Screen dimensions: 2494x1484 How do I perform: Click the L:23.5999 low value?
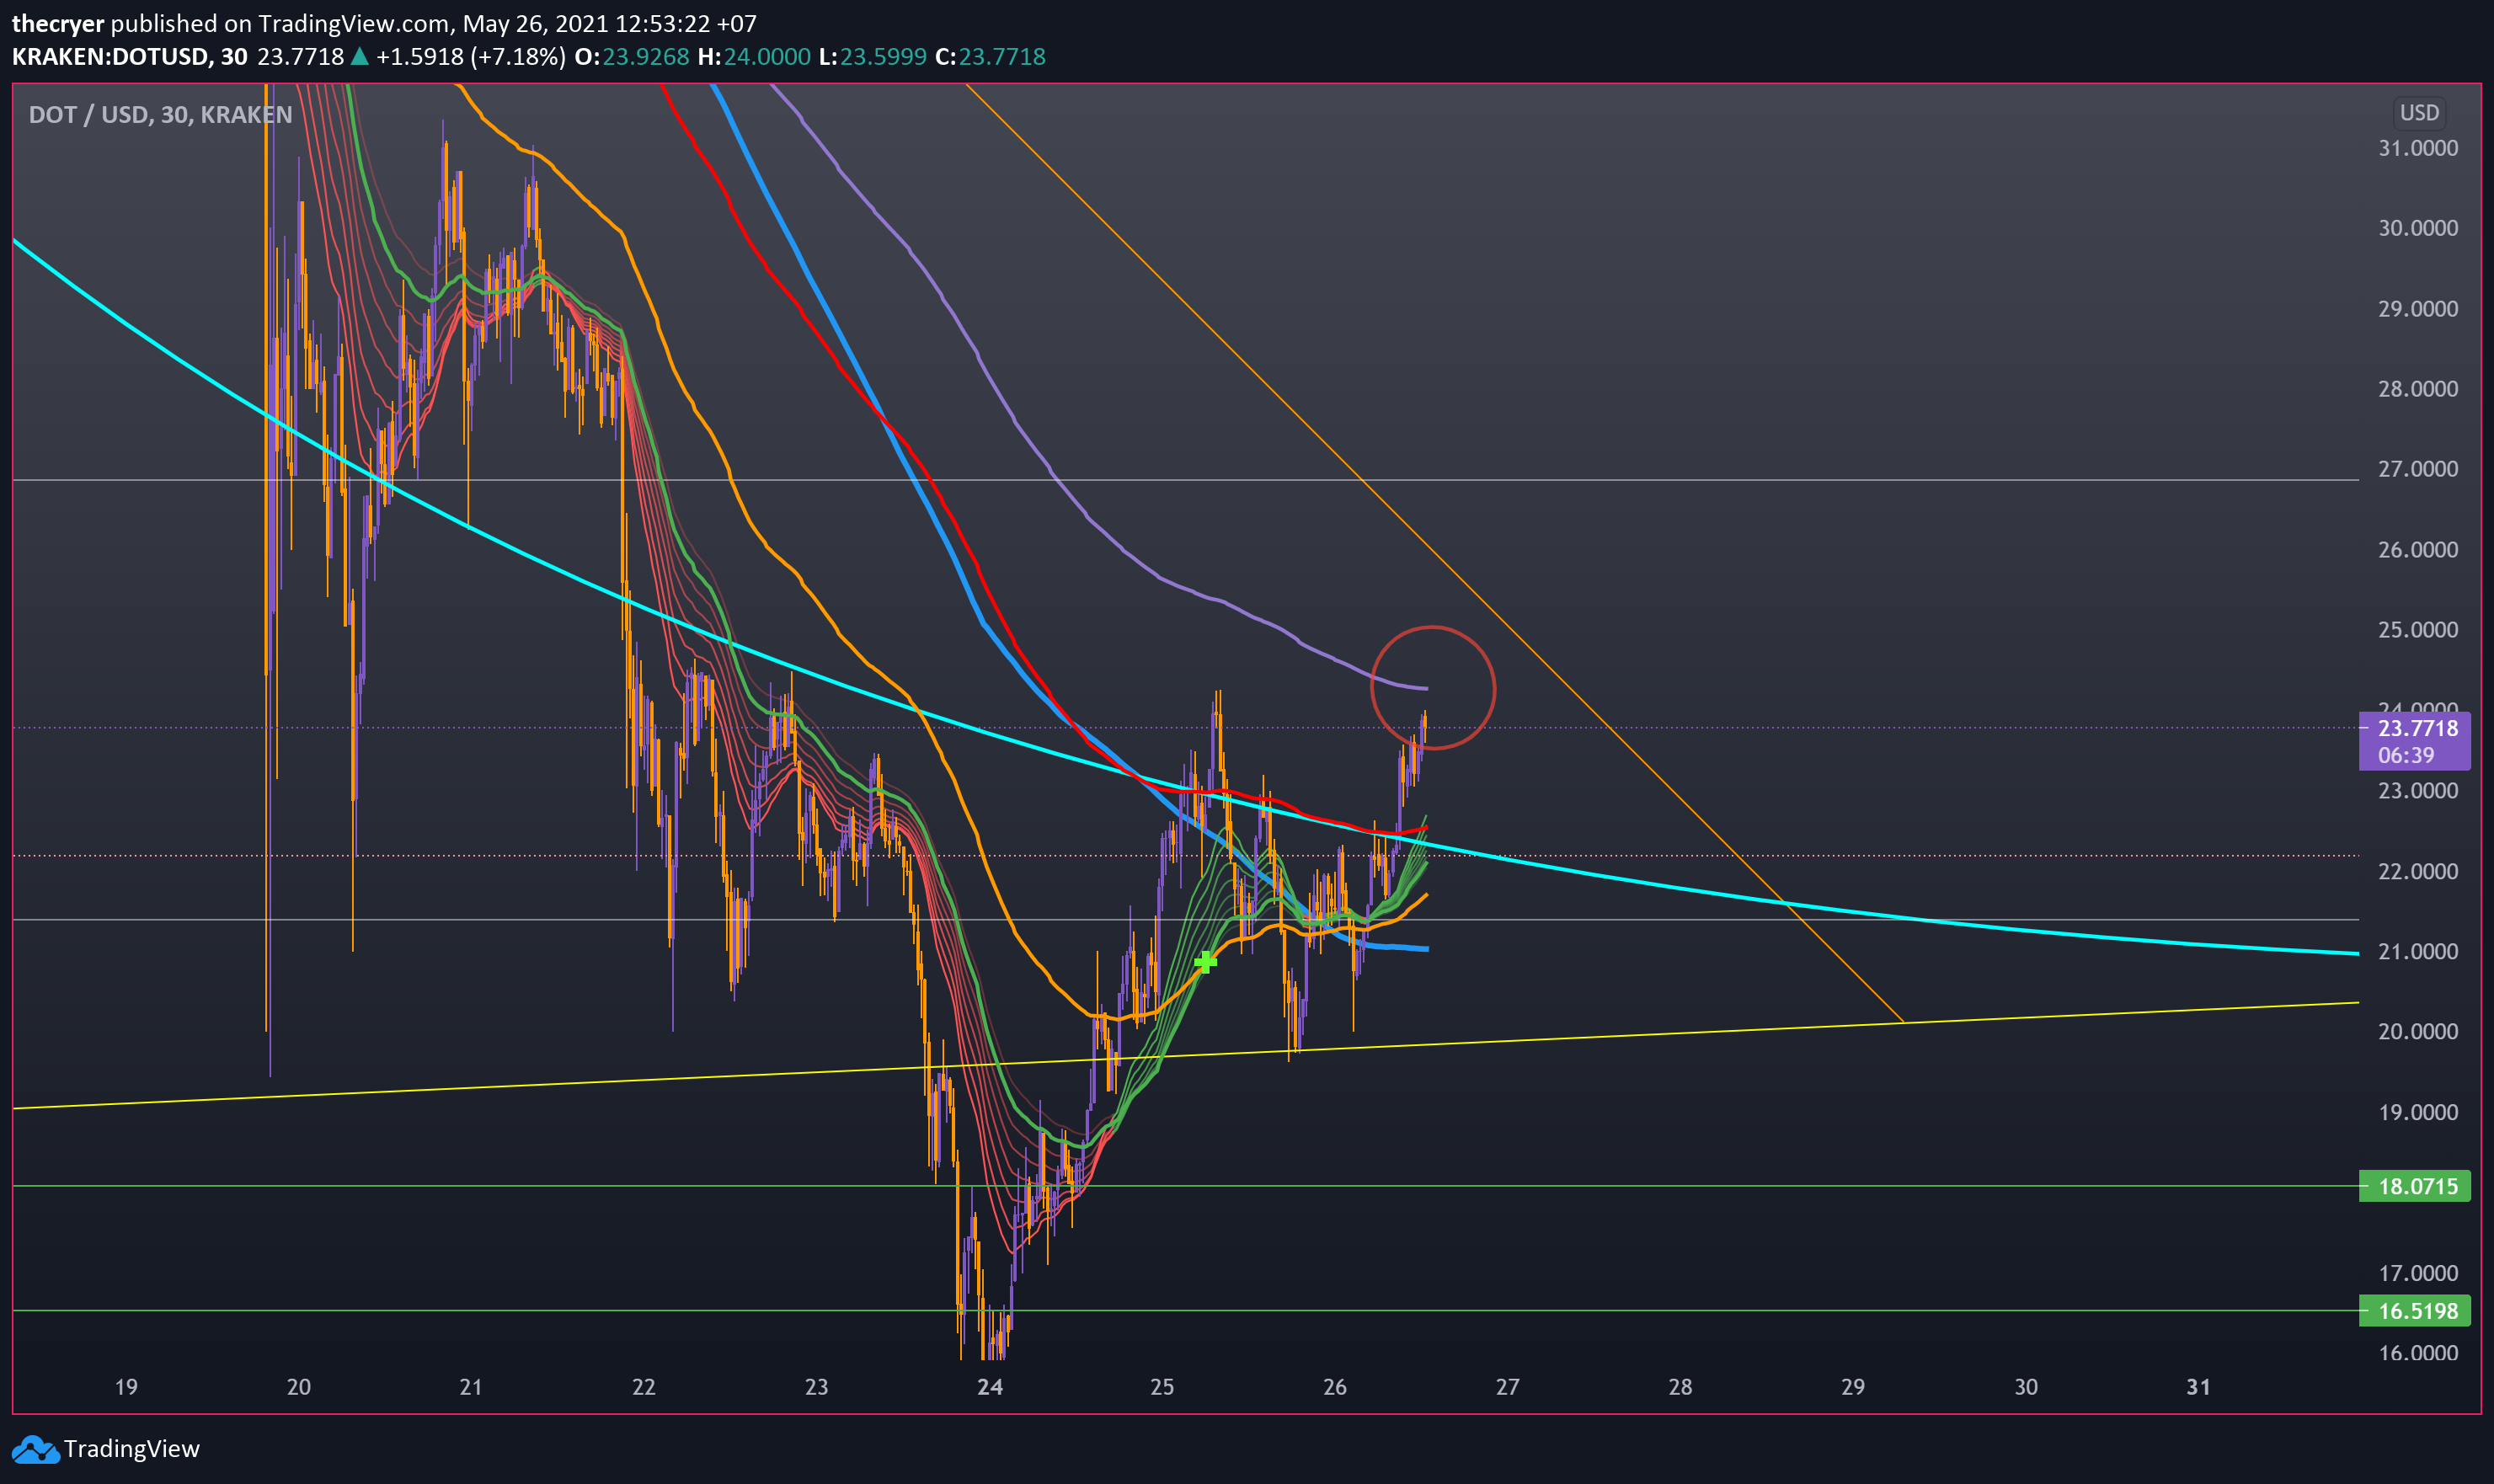[873, 57]
